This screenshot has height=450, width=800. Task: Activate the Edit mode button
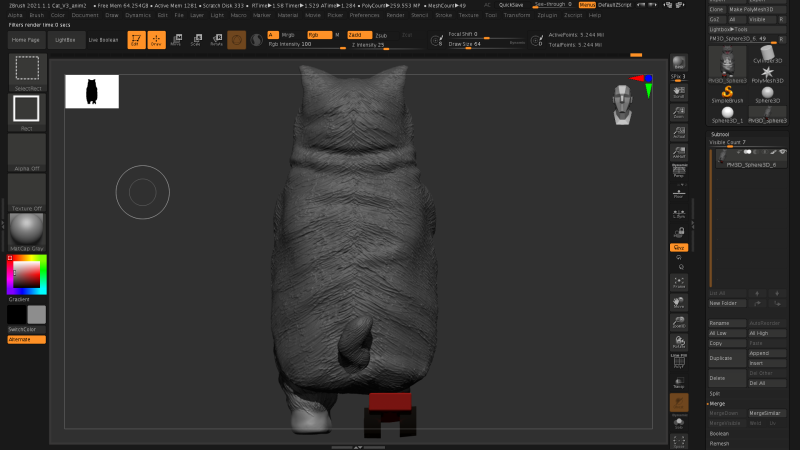[135, 40]
